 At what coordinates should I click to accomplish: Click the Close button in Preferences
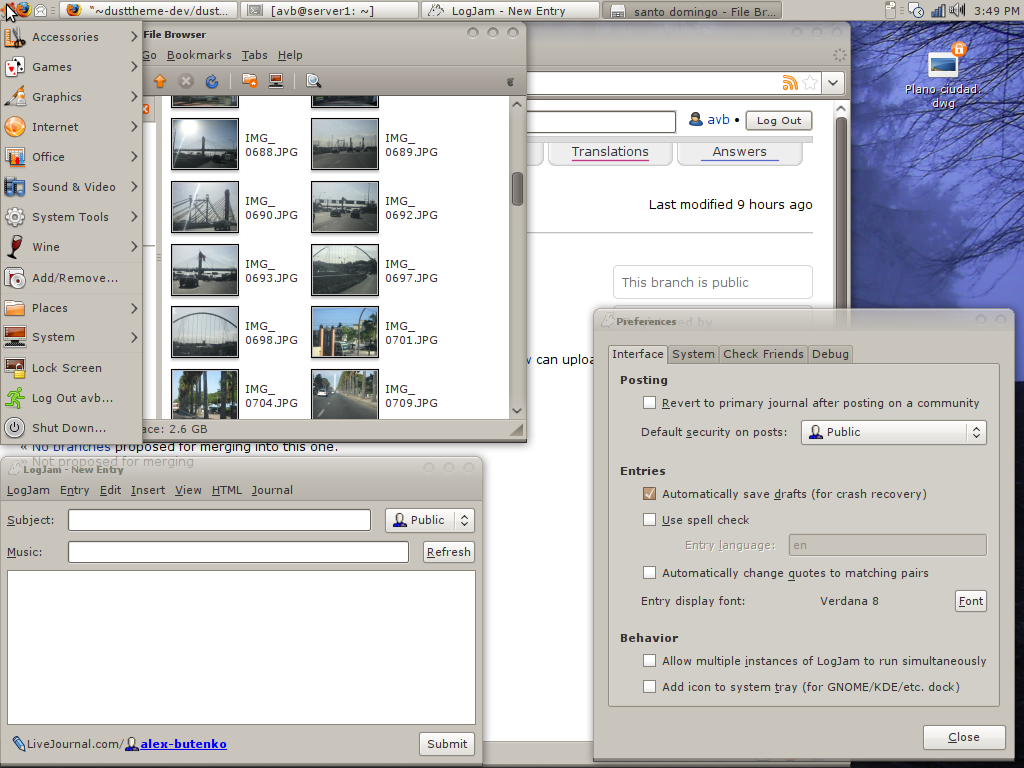(963, 737)
